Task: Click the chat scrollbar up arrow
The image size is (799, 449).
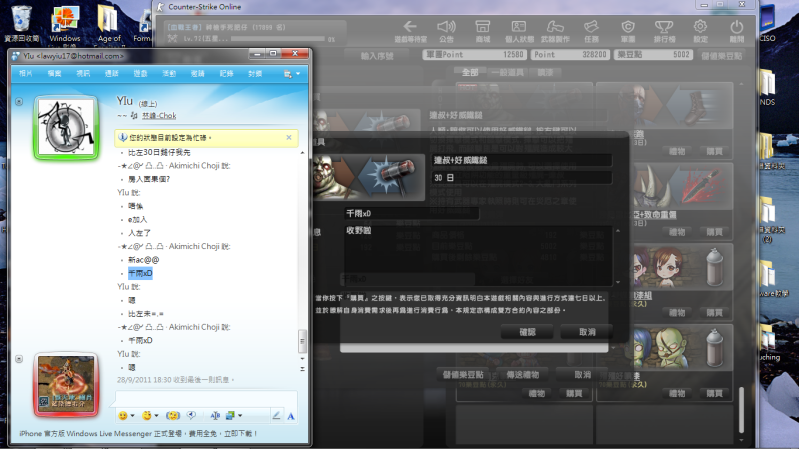Action: point(302,152)
